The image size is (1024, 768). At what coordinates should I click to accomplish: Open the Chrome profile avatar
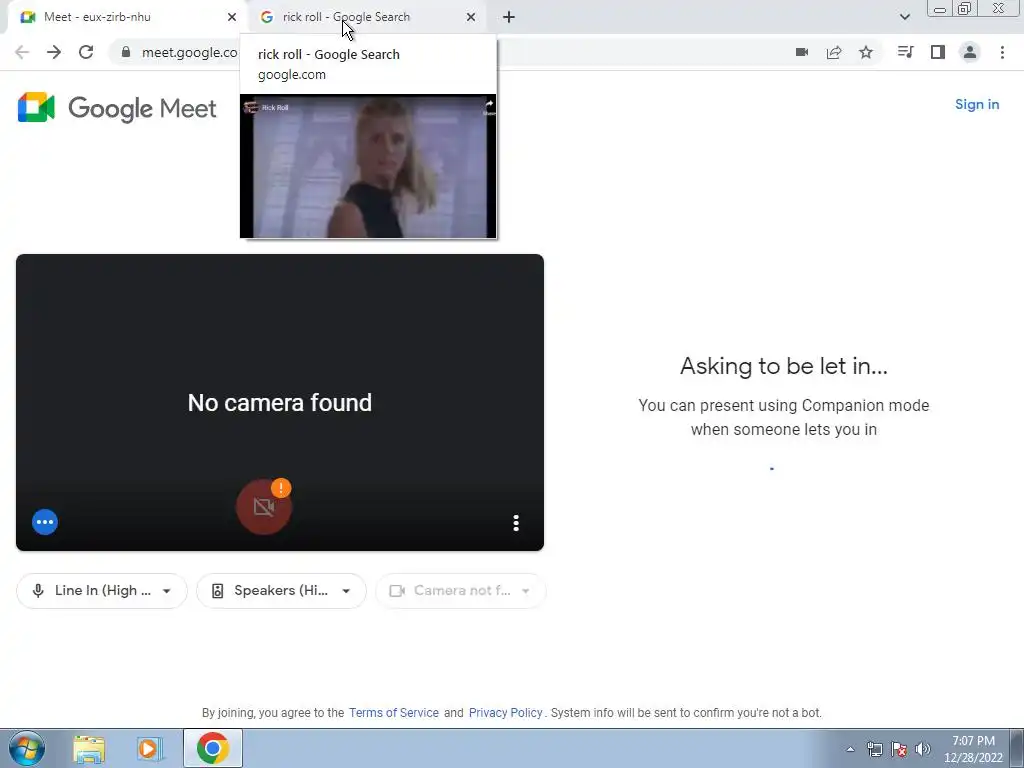click(x=970, y=52)
